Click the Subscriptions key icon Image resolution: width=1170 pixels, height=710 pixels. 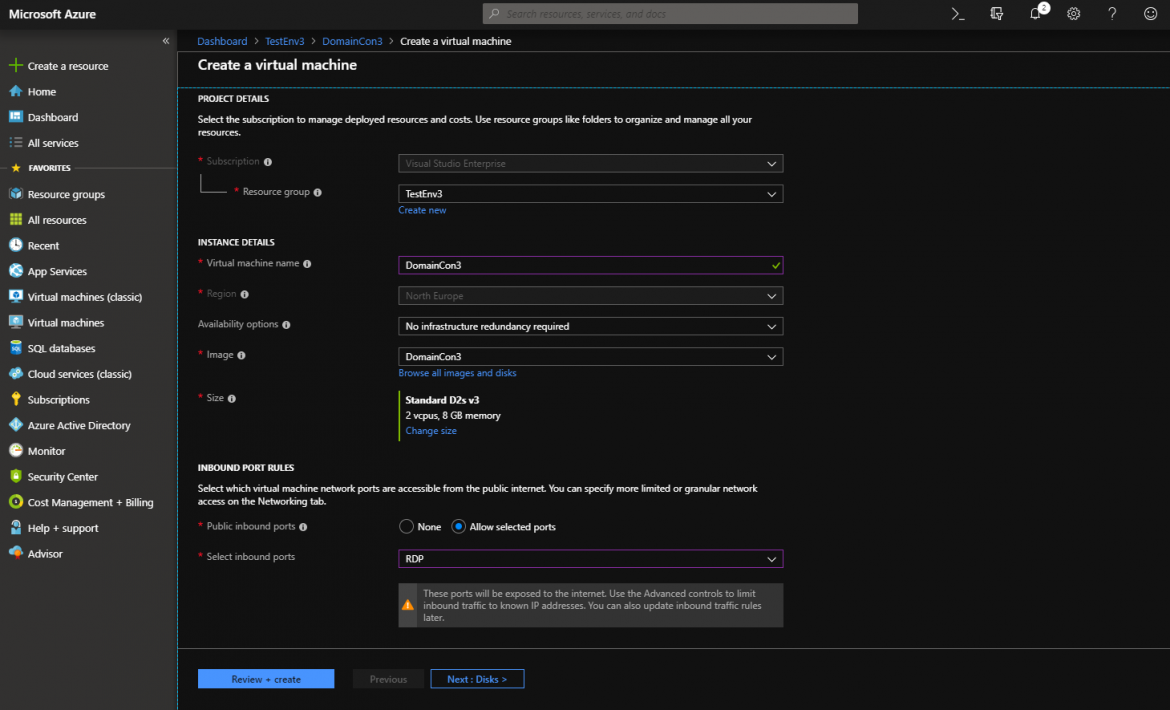click(x=15, y=399)
